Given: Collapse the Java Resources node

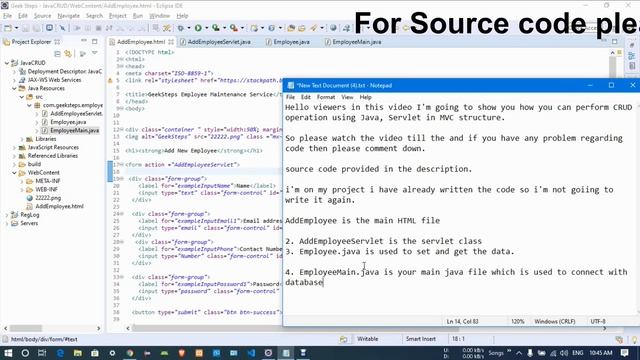Looking at the screenshot, I should point(14,88).
